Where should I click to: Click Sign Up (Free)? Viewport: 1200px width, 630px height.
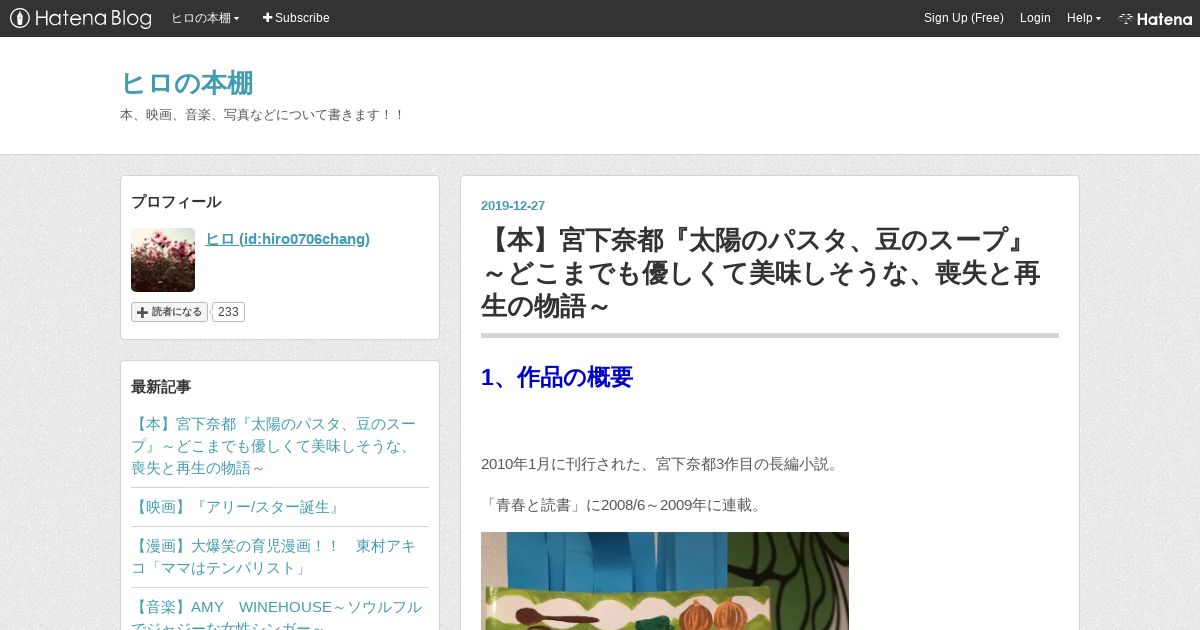tap(964, 18)
